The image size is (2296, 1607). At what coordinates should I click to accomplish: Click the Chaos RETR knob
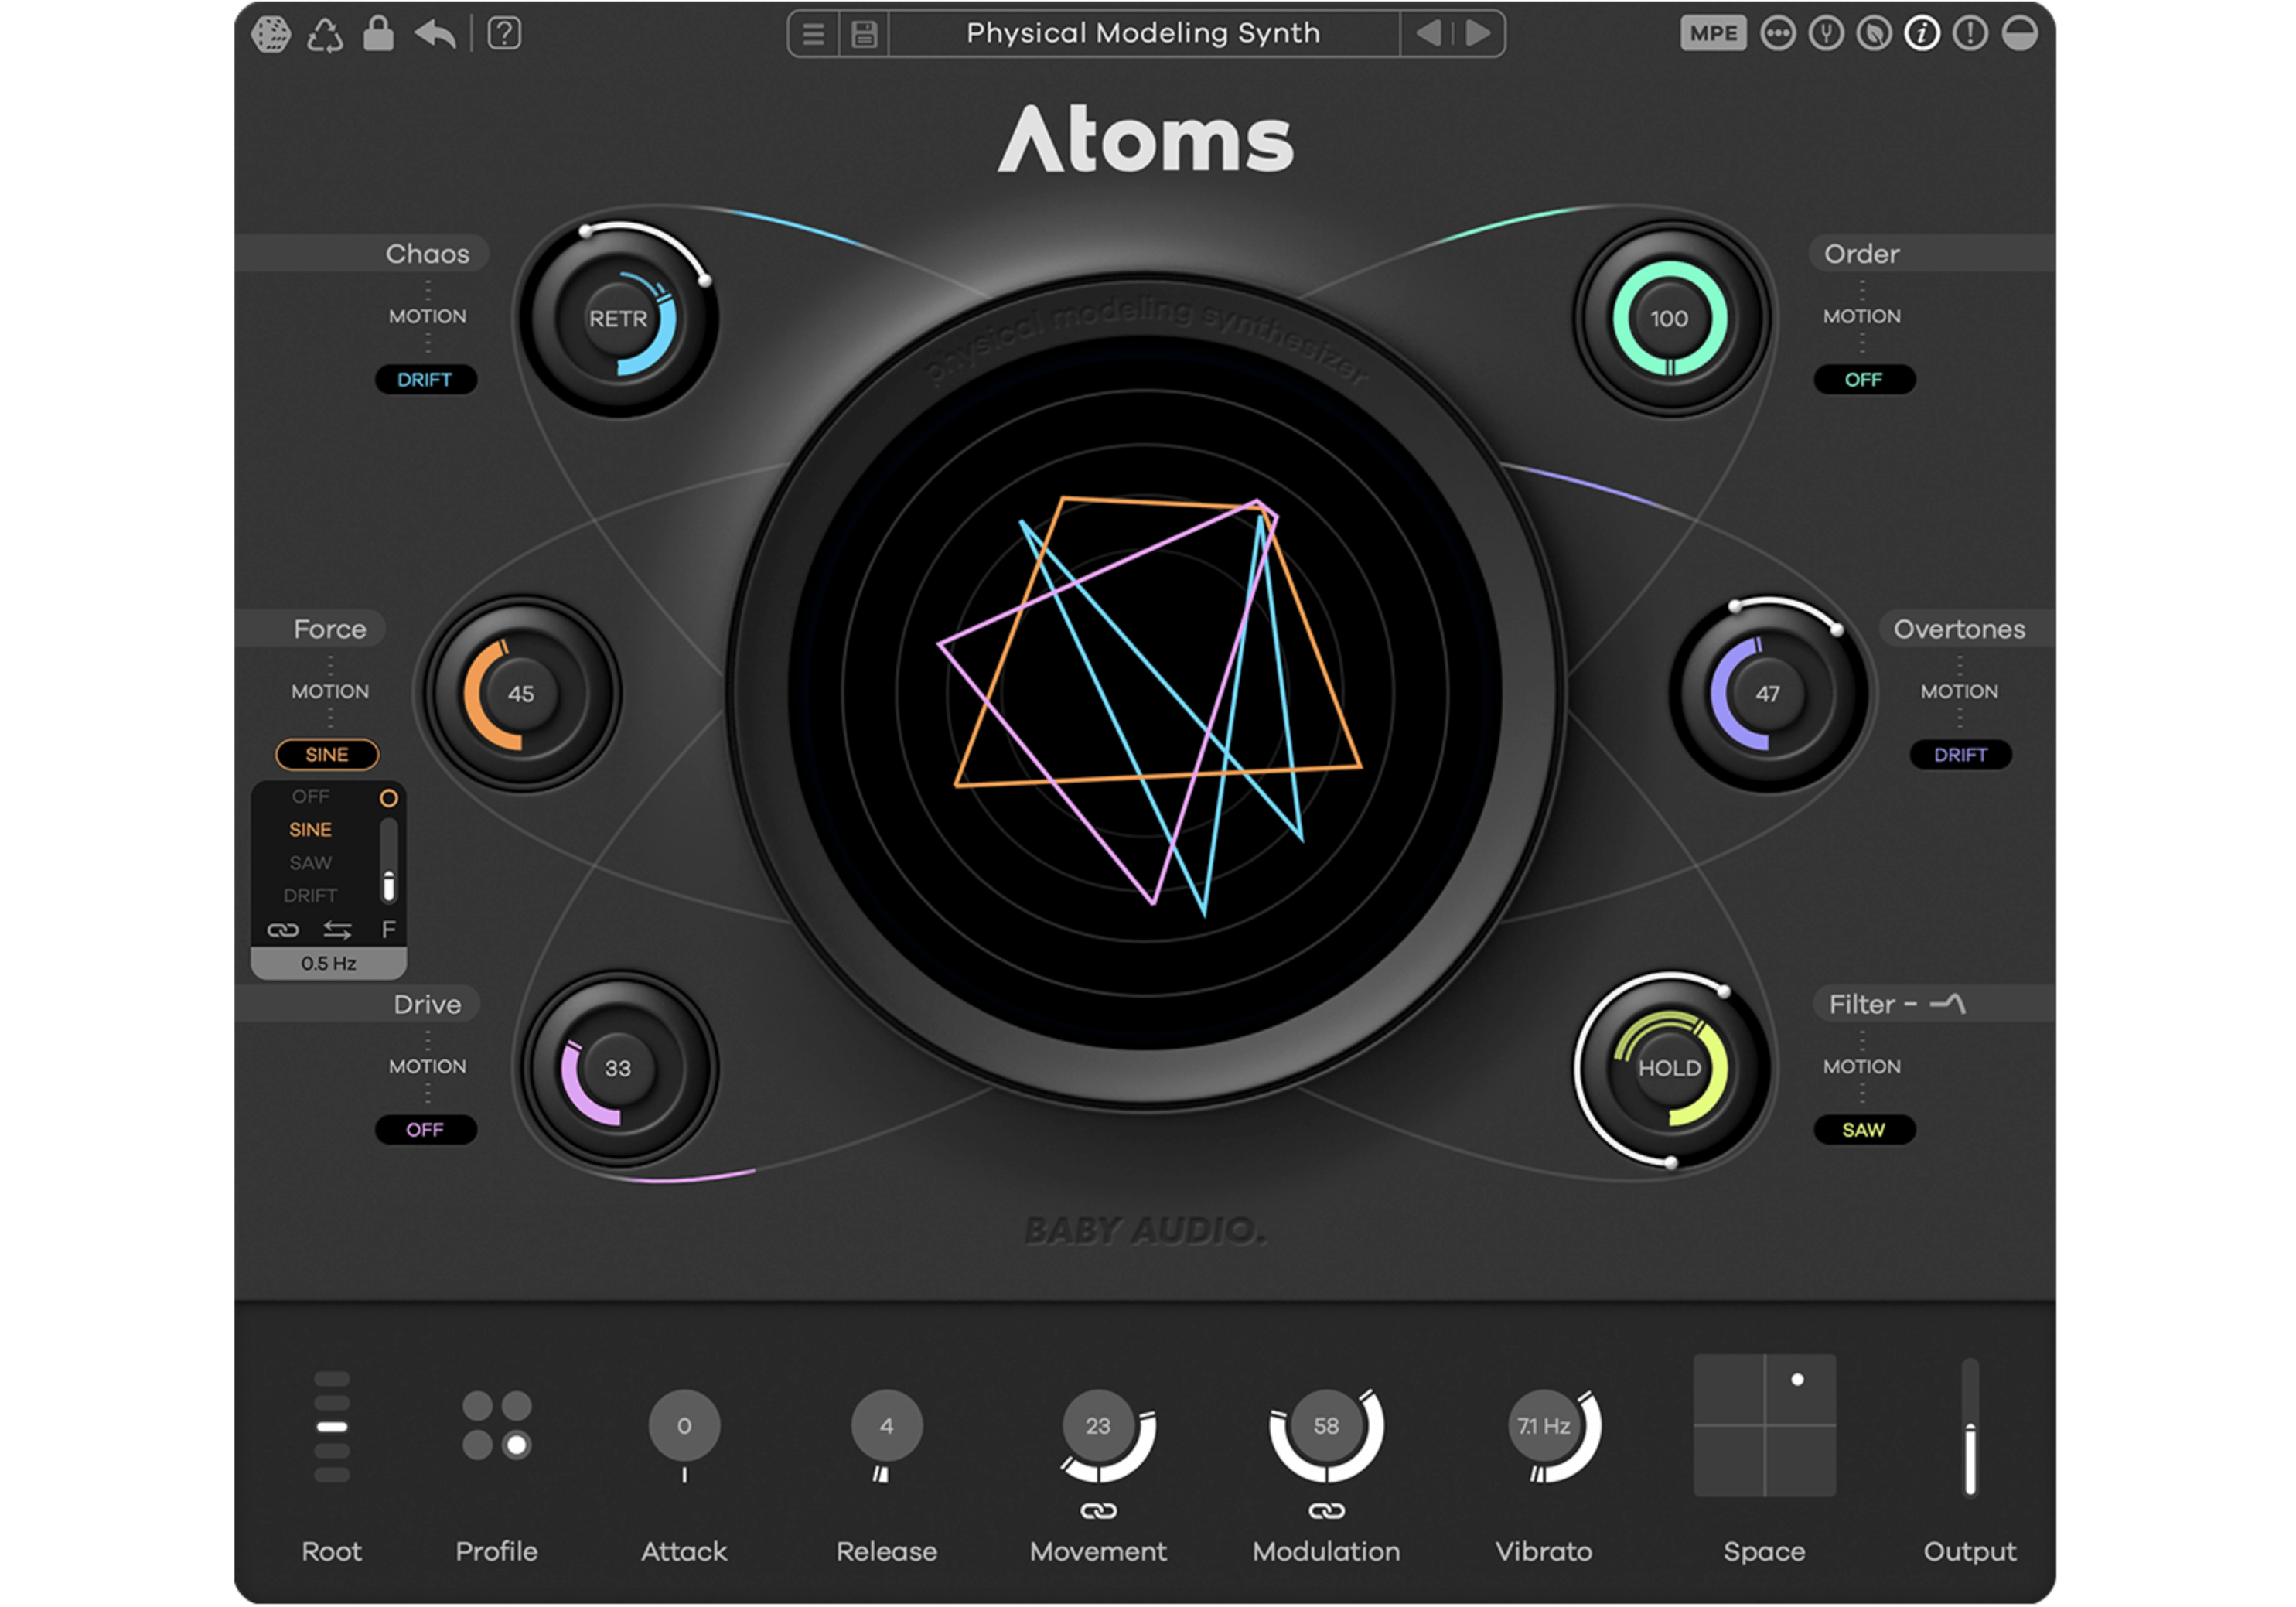[618, 319]
